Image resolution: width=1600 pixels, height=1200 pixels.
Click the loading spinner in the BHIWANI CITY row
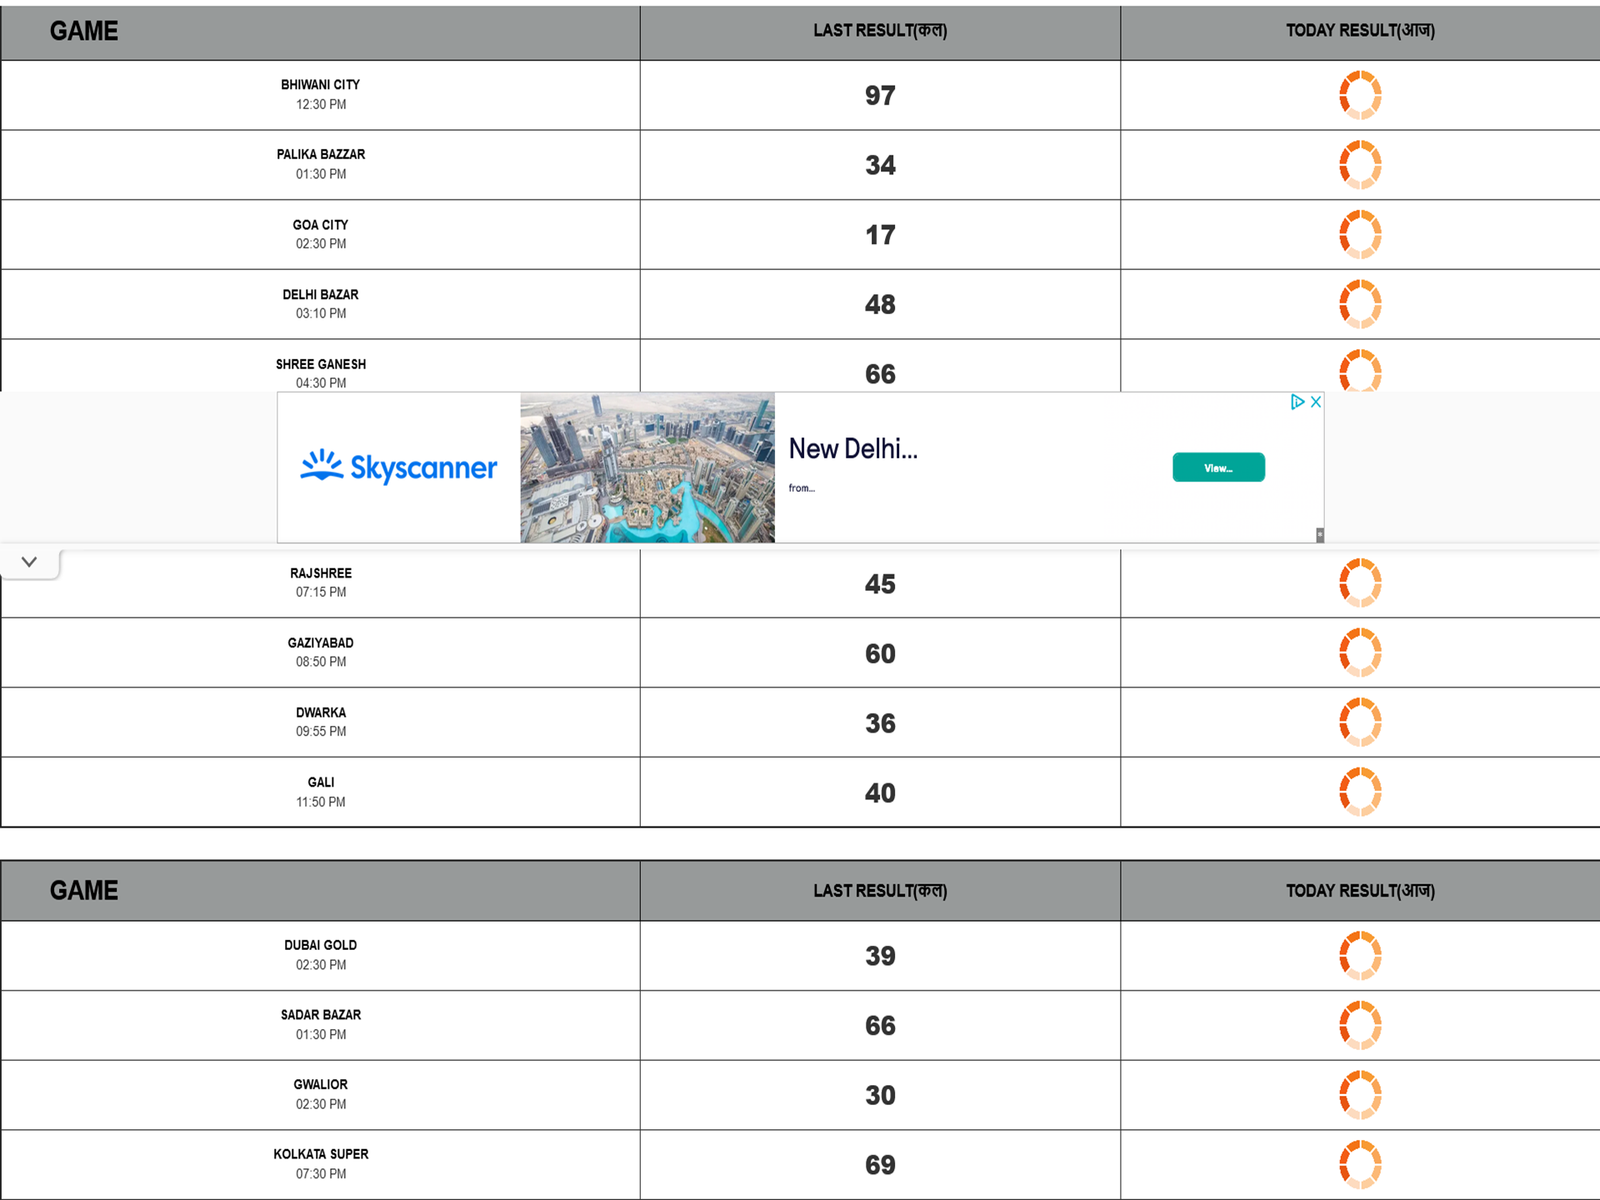pyautogui.click(x=1360, y=95)
